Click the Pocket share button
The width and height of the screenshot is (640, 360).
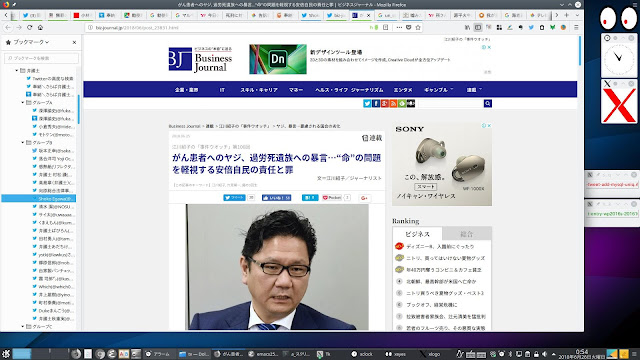pyautogui.click(x=332, y=198)
